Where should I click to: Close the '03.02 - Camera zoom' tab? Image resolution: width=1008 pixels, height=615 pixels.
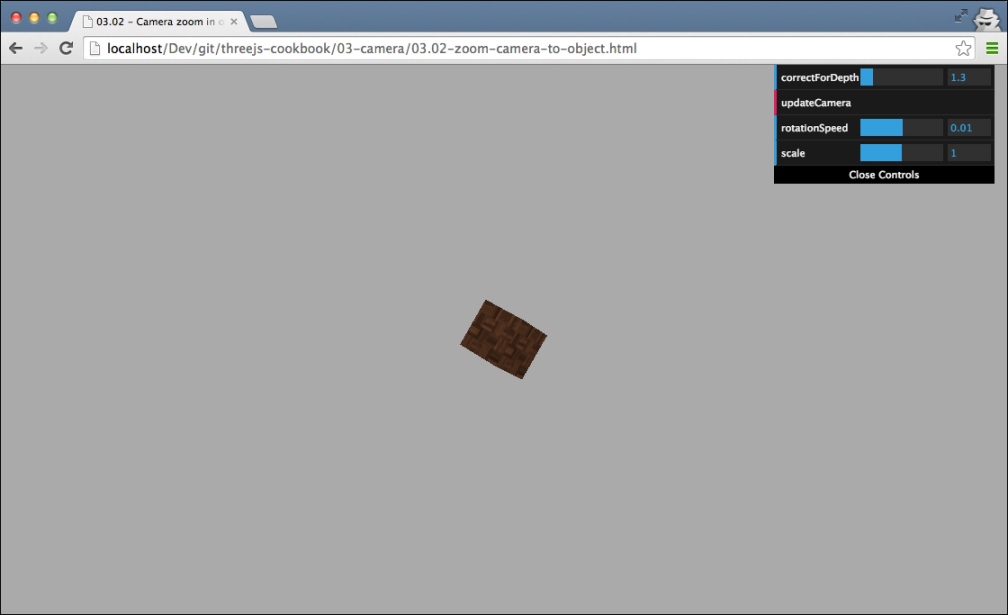tap(234, 21)
